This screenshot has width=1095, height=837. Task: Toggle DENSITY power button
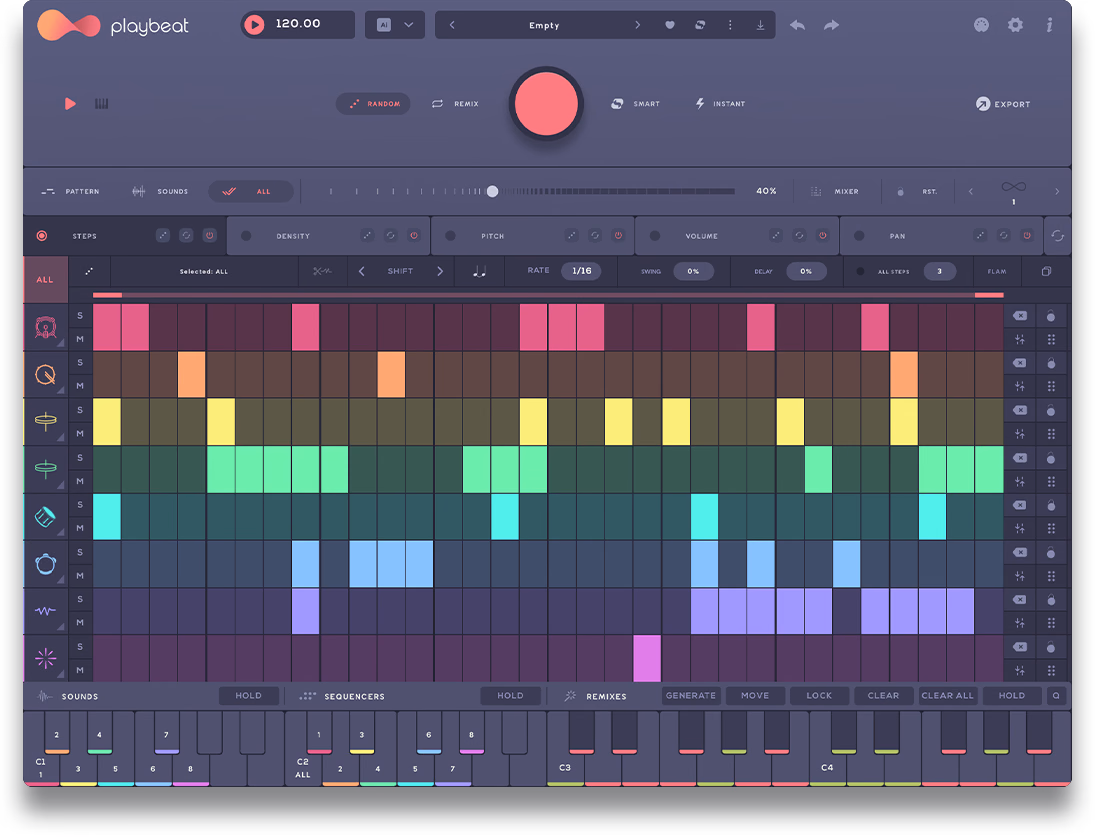click(x=414, y=235)
